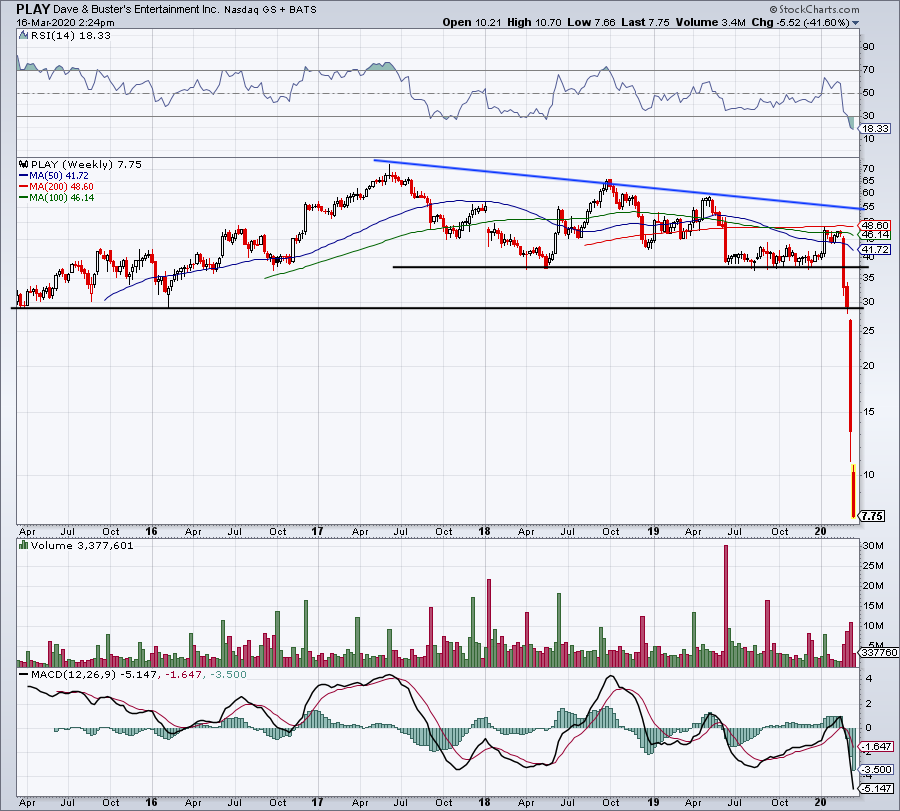This screenshot has height=811, width=900.
Task: Click the 7.75 last price tag
Action: coord(872,516)
